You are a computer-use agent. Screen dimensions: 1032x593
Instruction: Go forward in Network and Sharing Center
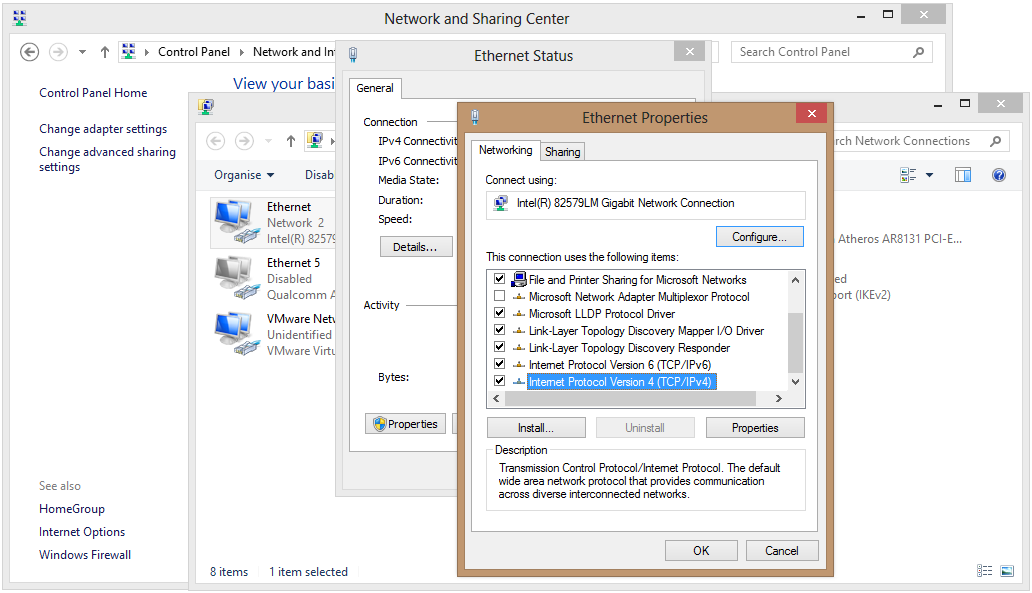click(59, 52)
